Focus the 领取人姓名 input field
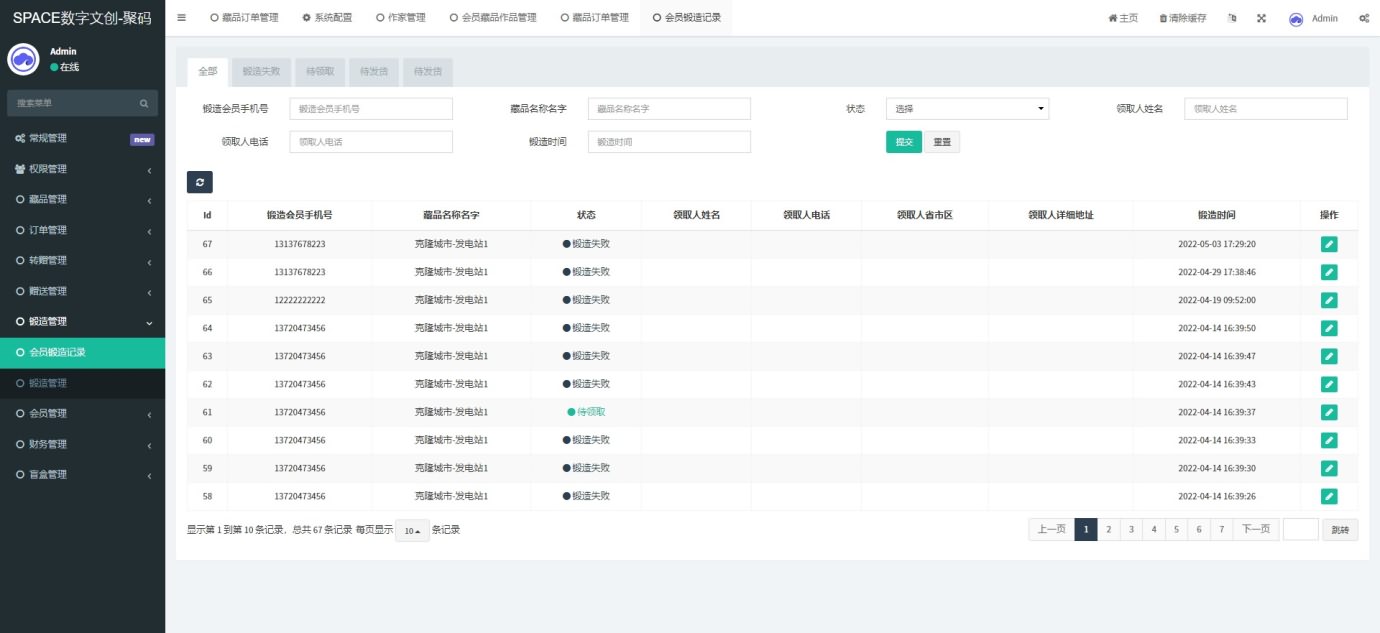The height and width of the screenshot is (633, 1380). point(1266,109)
